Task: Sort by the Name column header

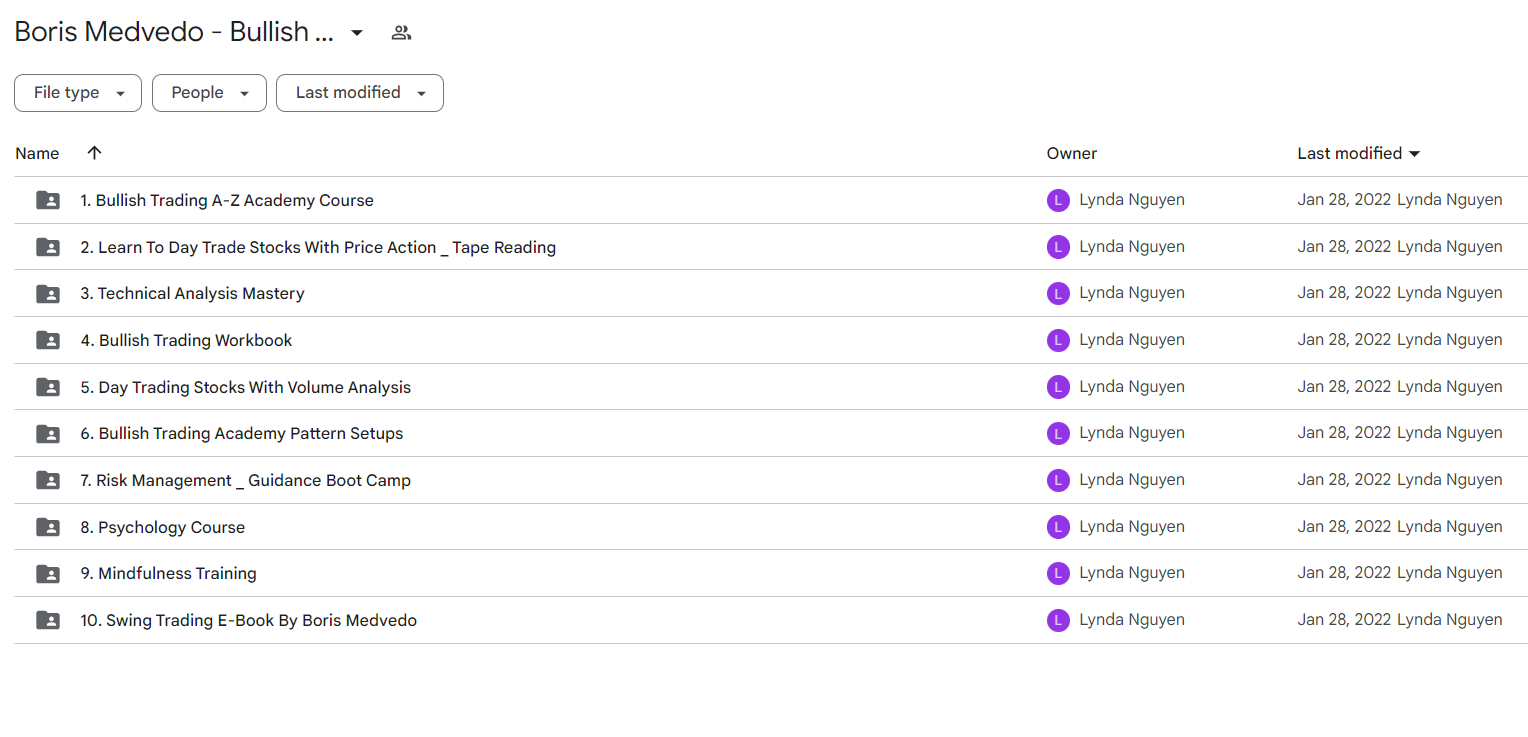Action: coord(37,153)
